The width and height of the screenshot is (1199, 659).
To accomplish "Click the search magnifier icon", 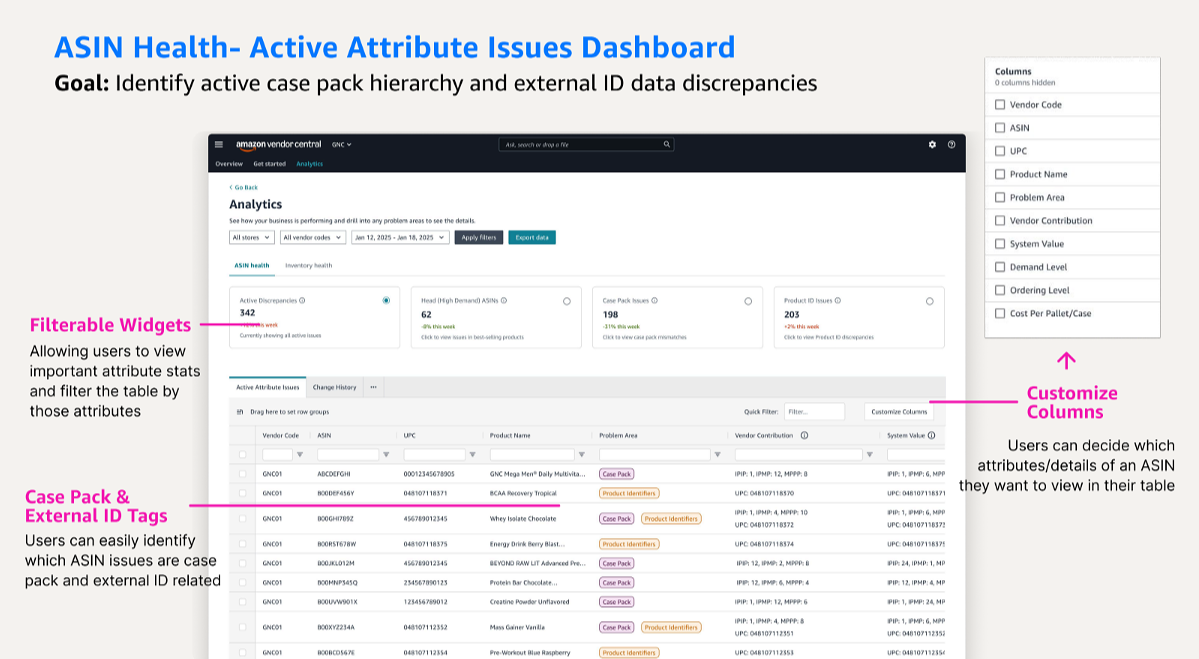I will pyautogui.click(x=667, y=144).
